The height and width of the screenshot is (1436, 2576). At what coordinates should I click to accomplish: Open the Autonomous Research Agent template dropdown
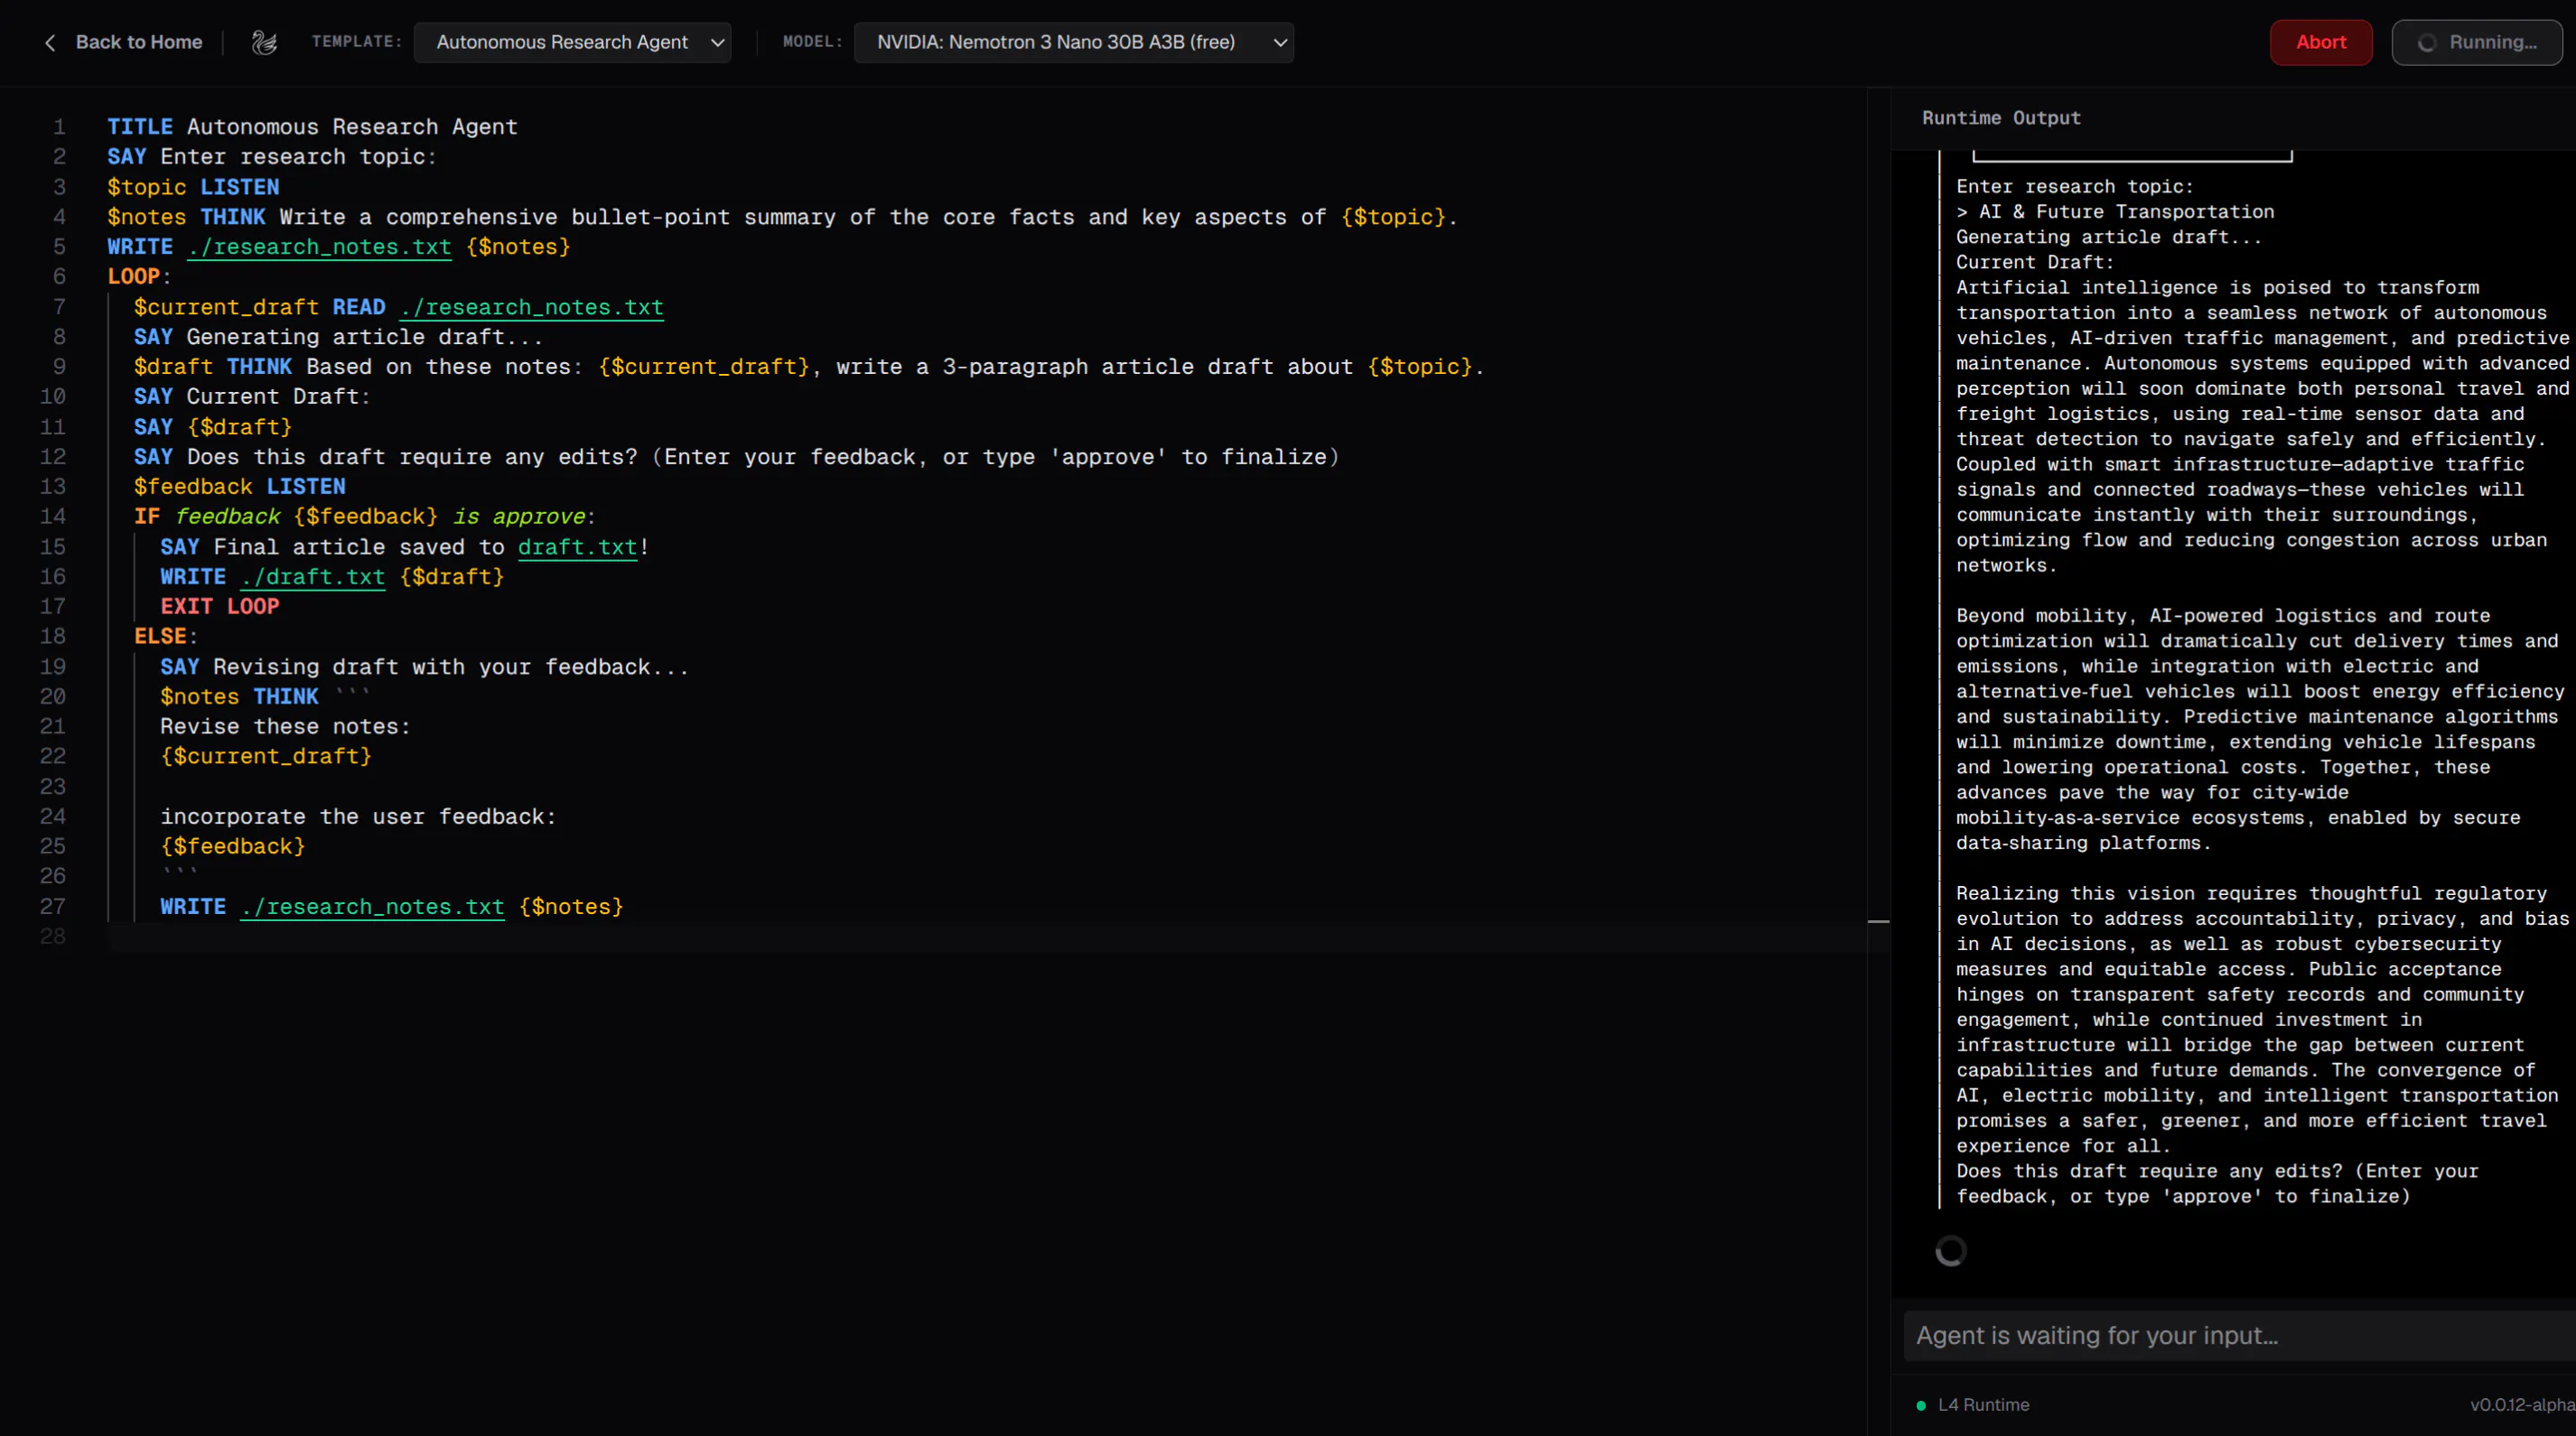[572, 42]
